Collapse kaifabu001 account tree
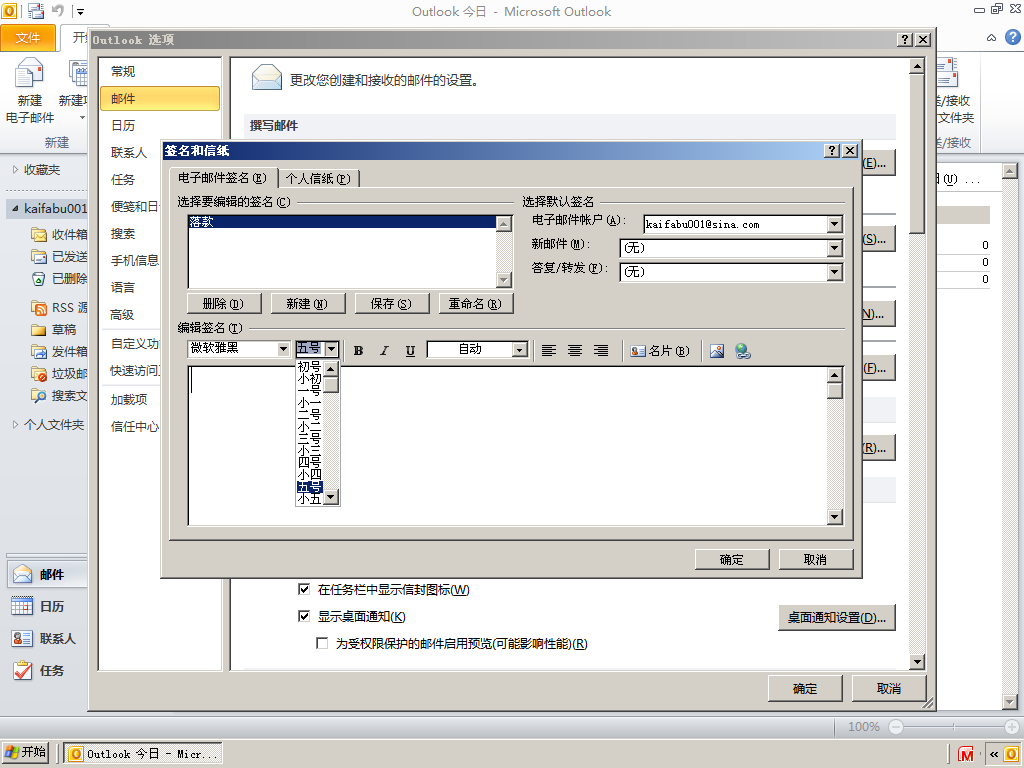Image resolution: width=1024 pixels, height=768 pixels. [16, 208]
